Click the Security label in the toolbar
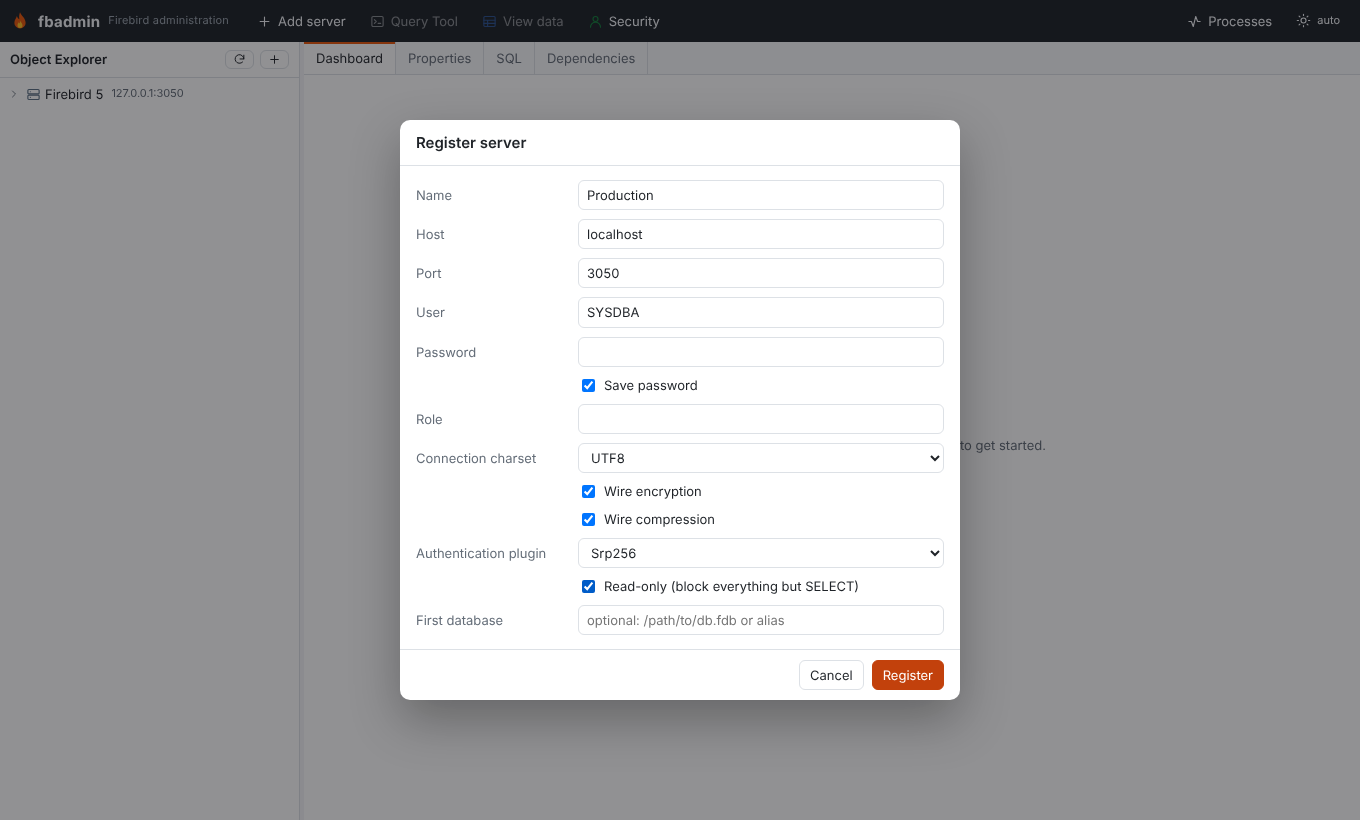Screen dimensions: 1360x820 point(634,21)
